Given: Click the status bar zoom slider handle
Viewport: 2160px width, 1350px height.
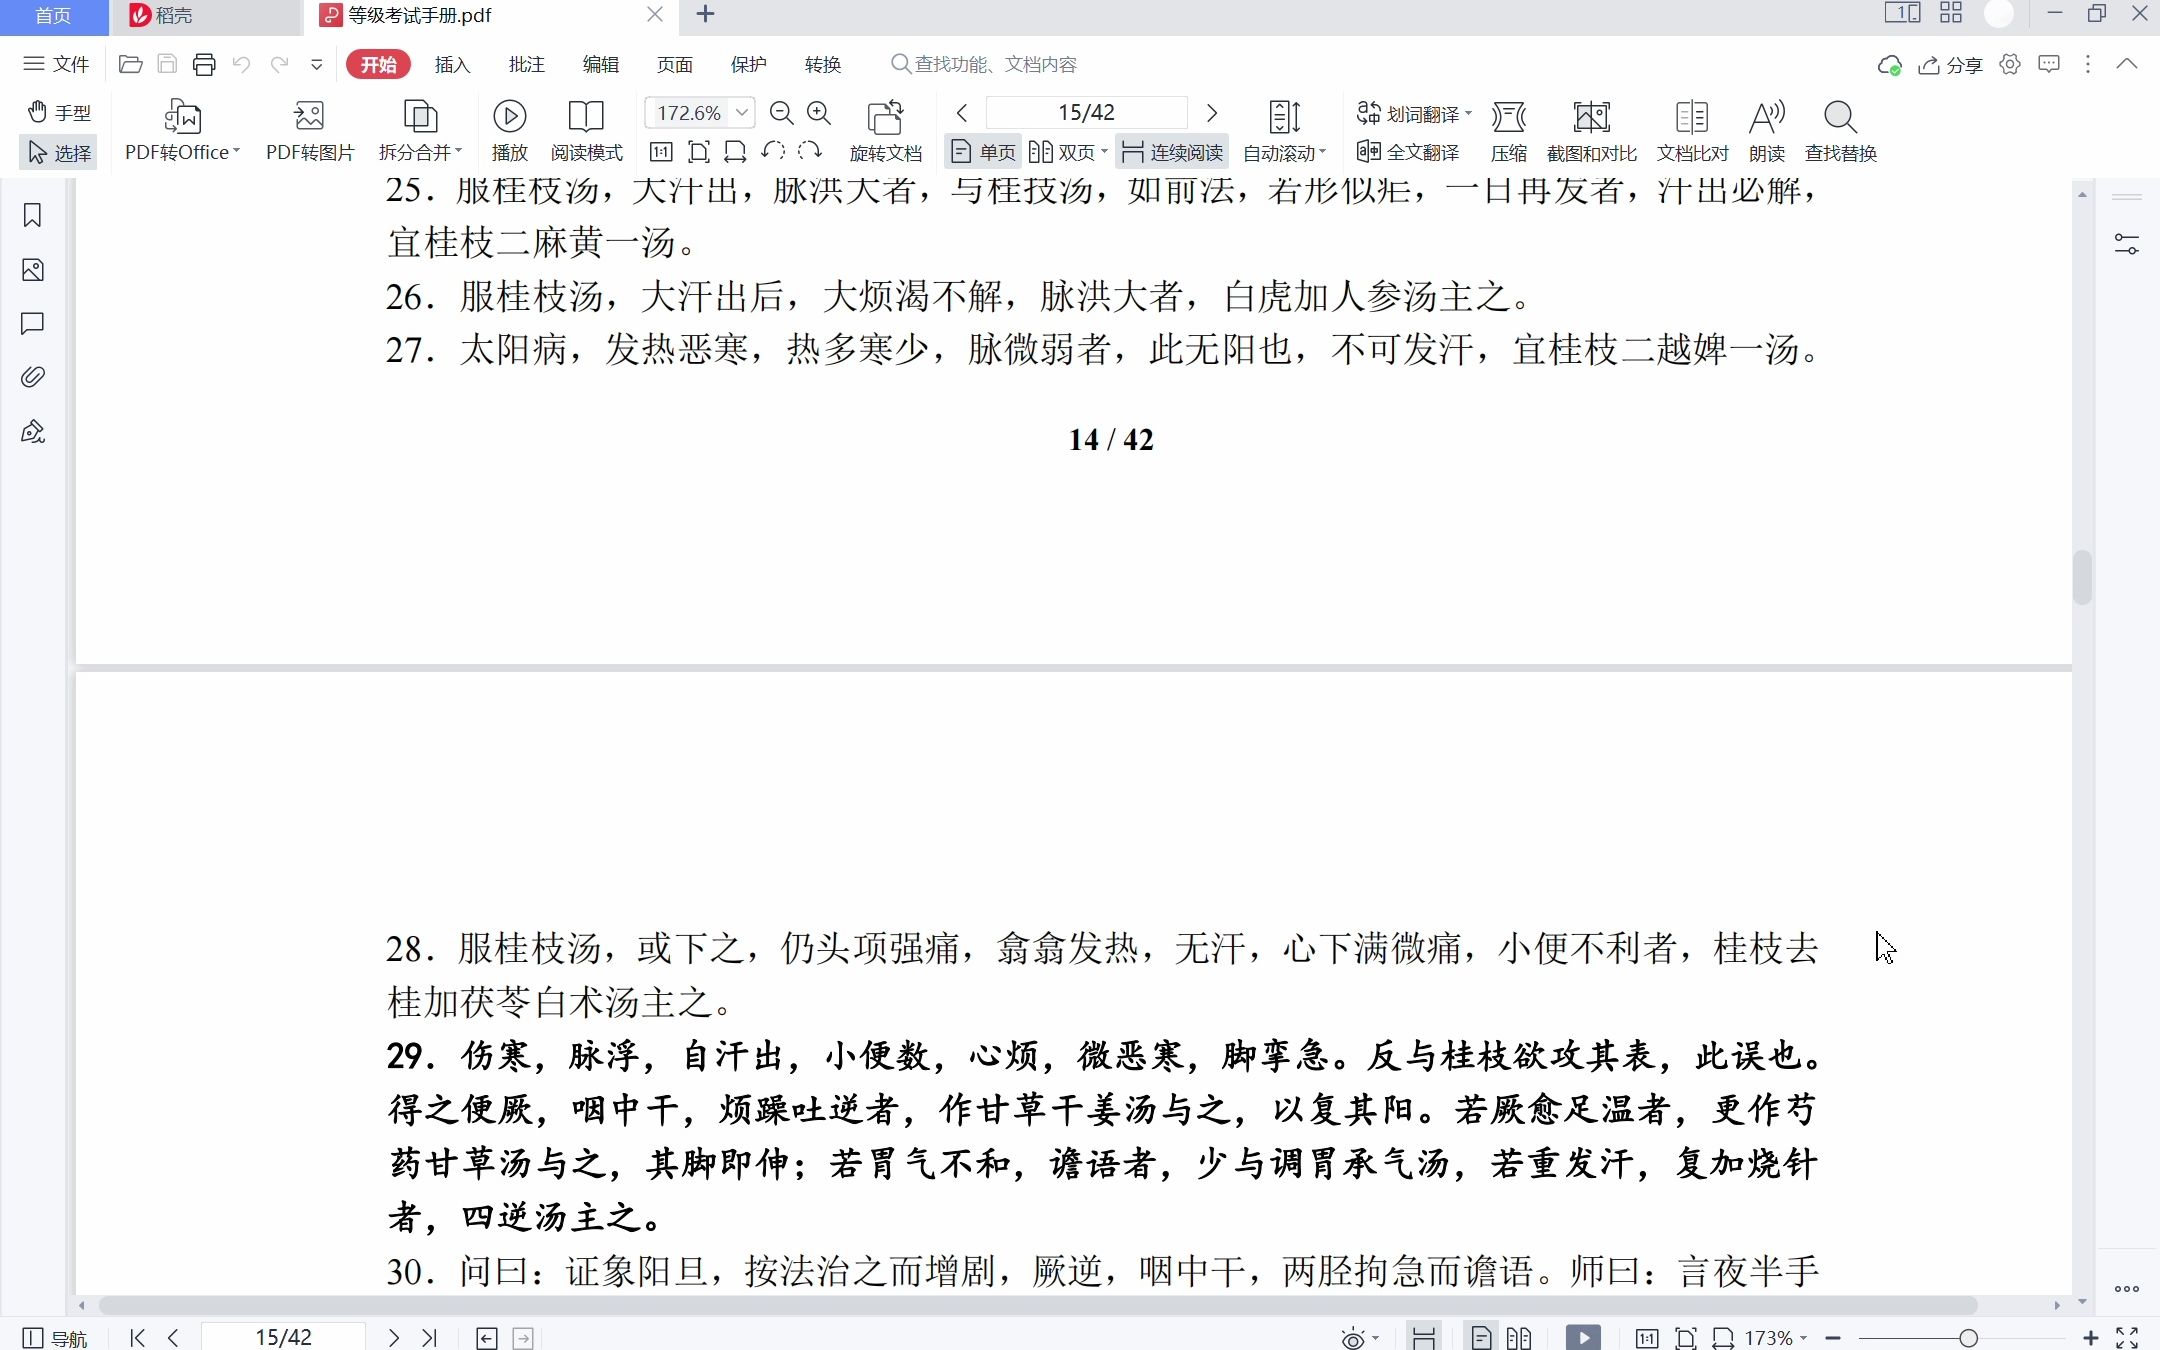Looking at the screenshot, I should (x=1968, y=1338).
